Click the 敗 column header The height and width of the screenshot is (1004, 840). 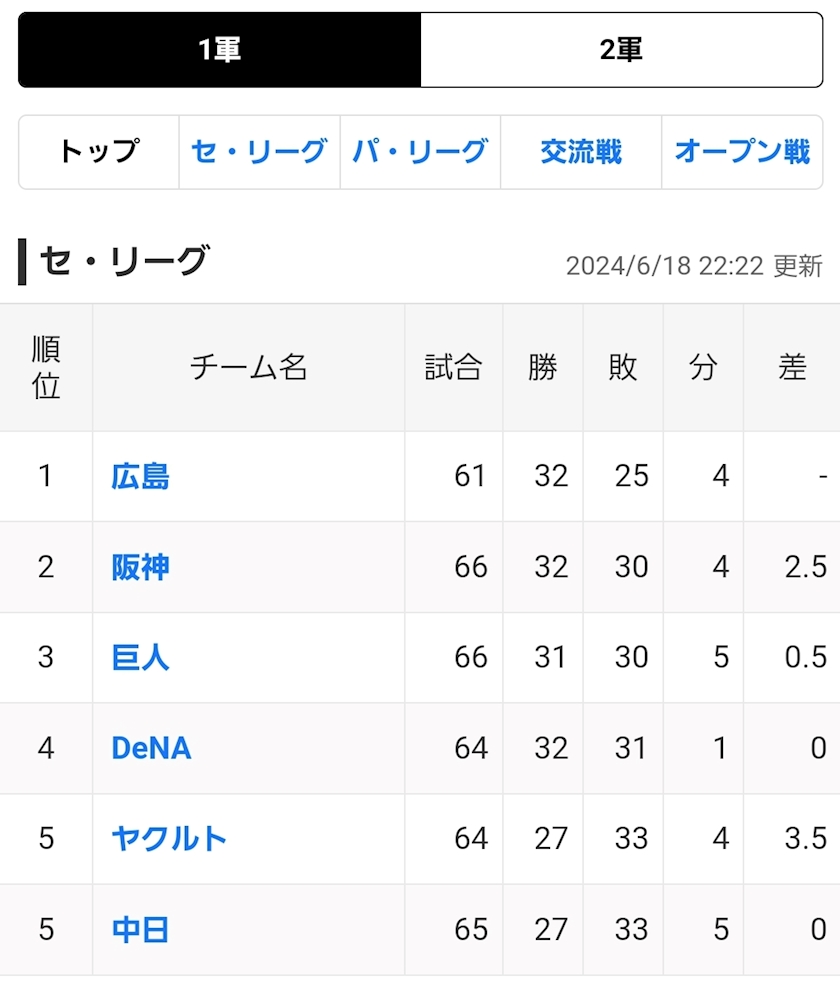point(623,367)
